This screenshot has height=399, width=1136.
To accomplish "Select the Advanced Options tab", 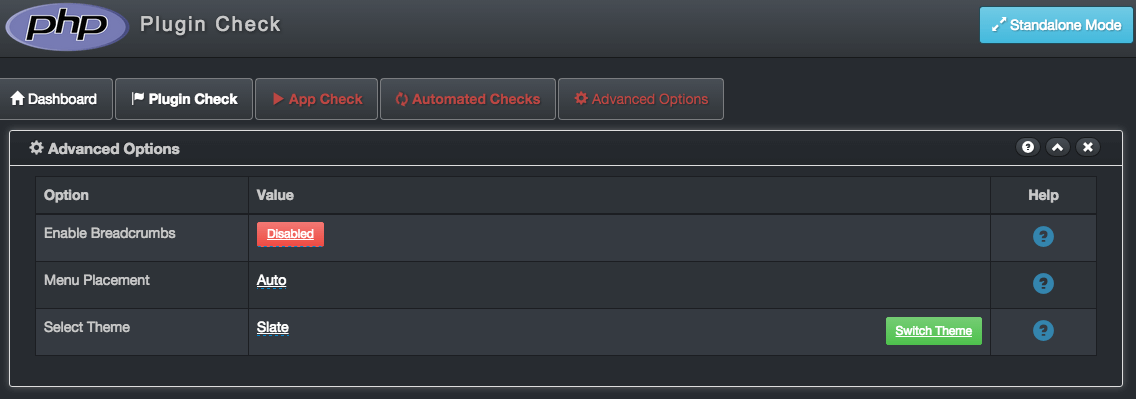I will pyautogui.click(x=640, y=99).
